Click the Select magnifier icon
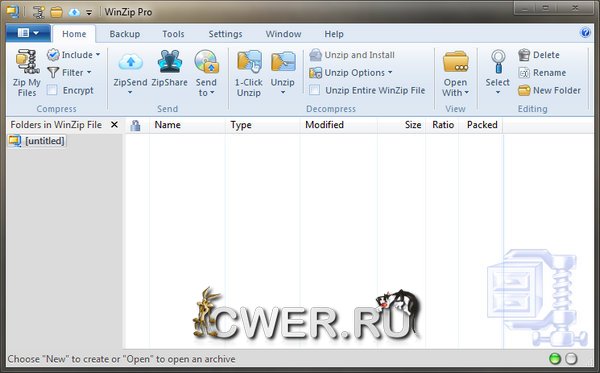The width and height of the screenshot is (600, 373). (x=498, y=62)
